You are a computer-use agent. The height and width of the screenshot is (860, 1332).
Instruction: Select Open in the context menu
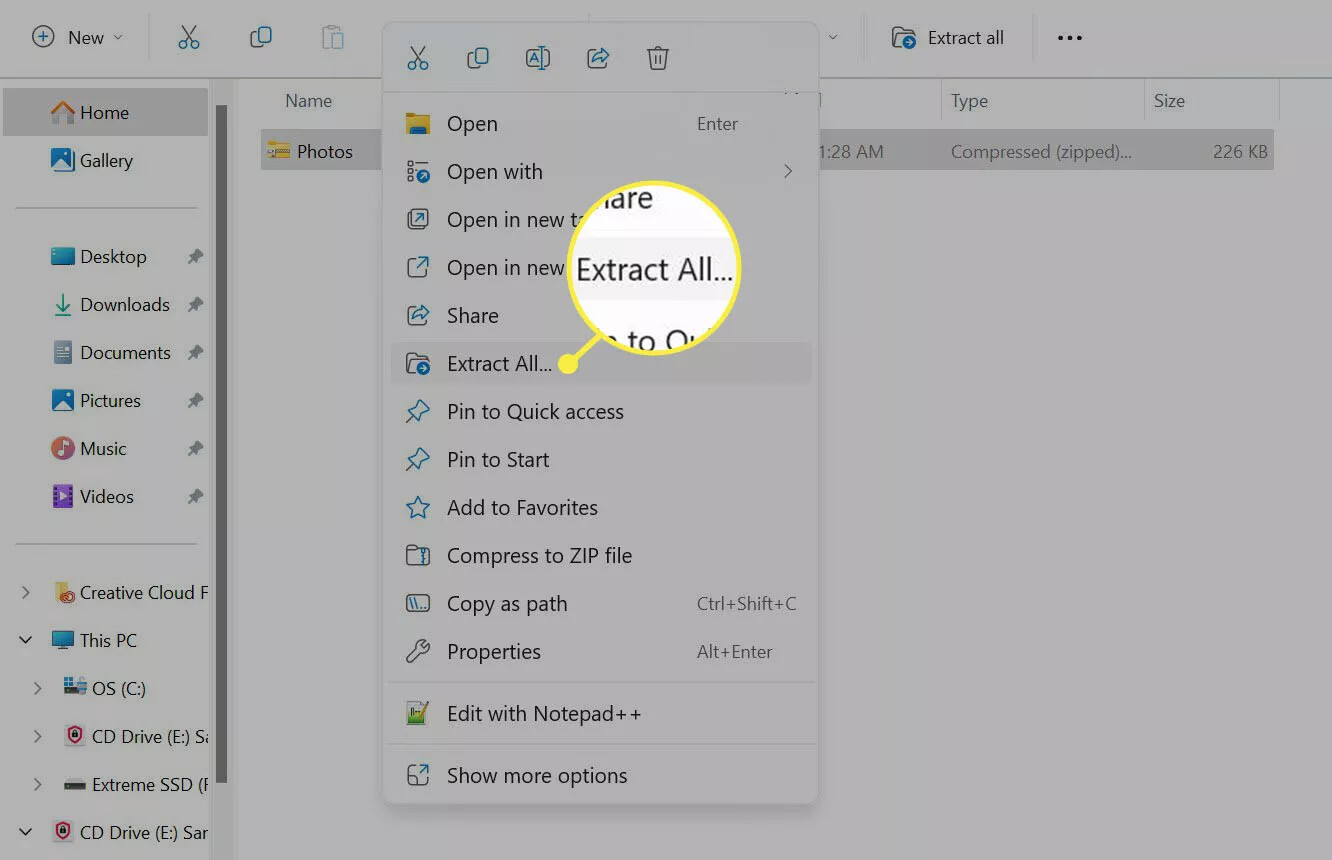600,124
